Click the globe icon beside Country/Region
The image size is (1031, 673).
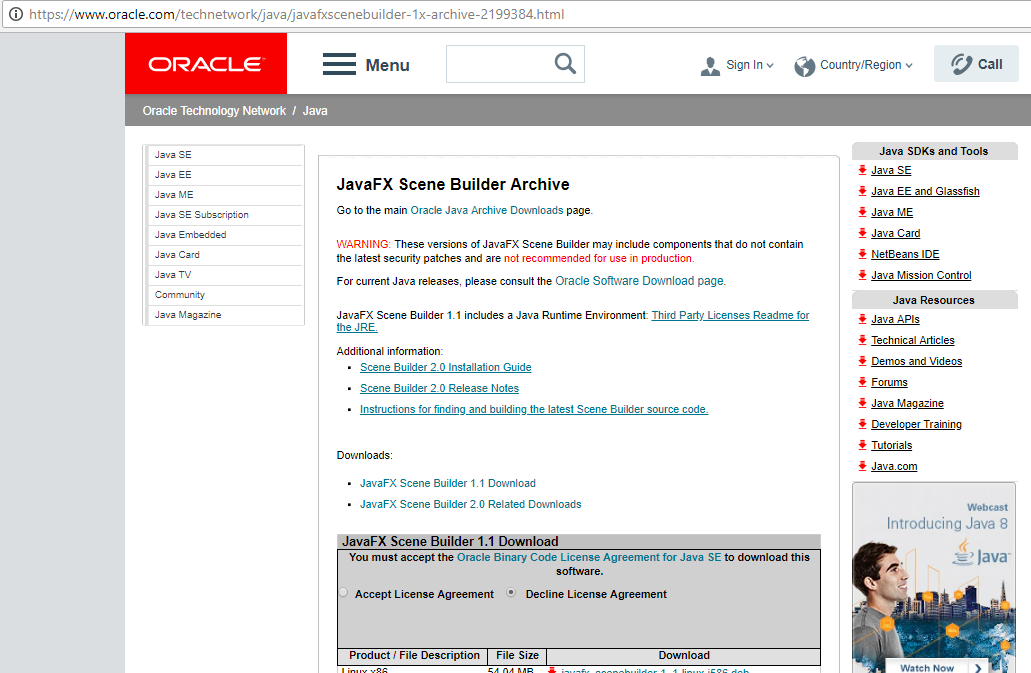pos(804,65)
